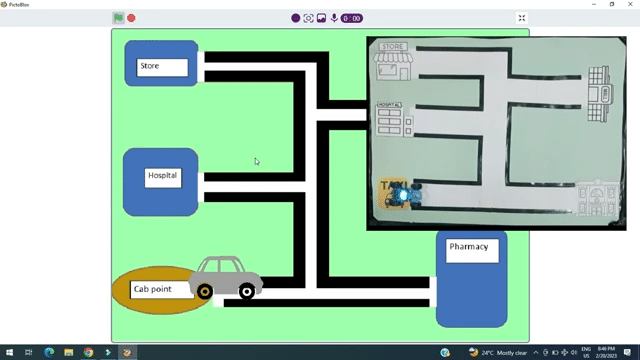Open Google Chrome from taskbar

point(88,352)
